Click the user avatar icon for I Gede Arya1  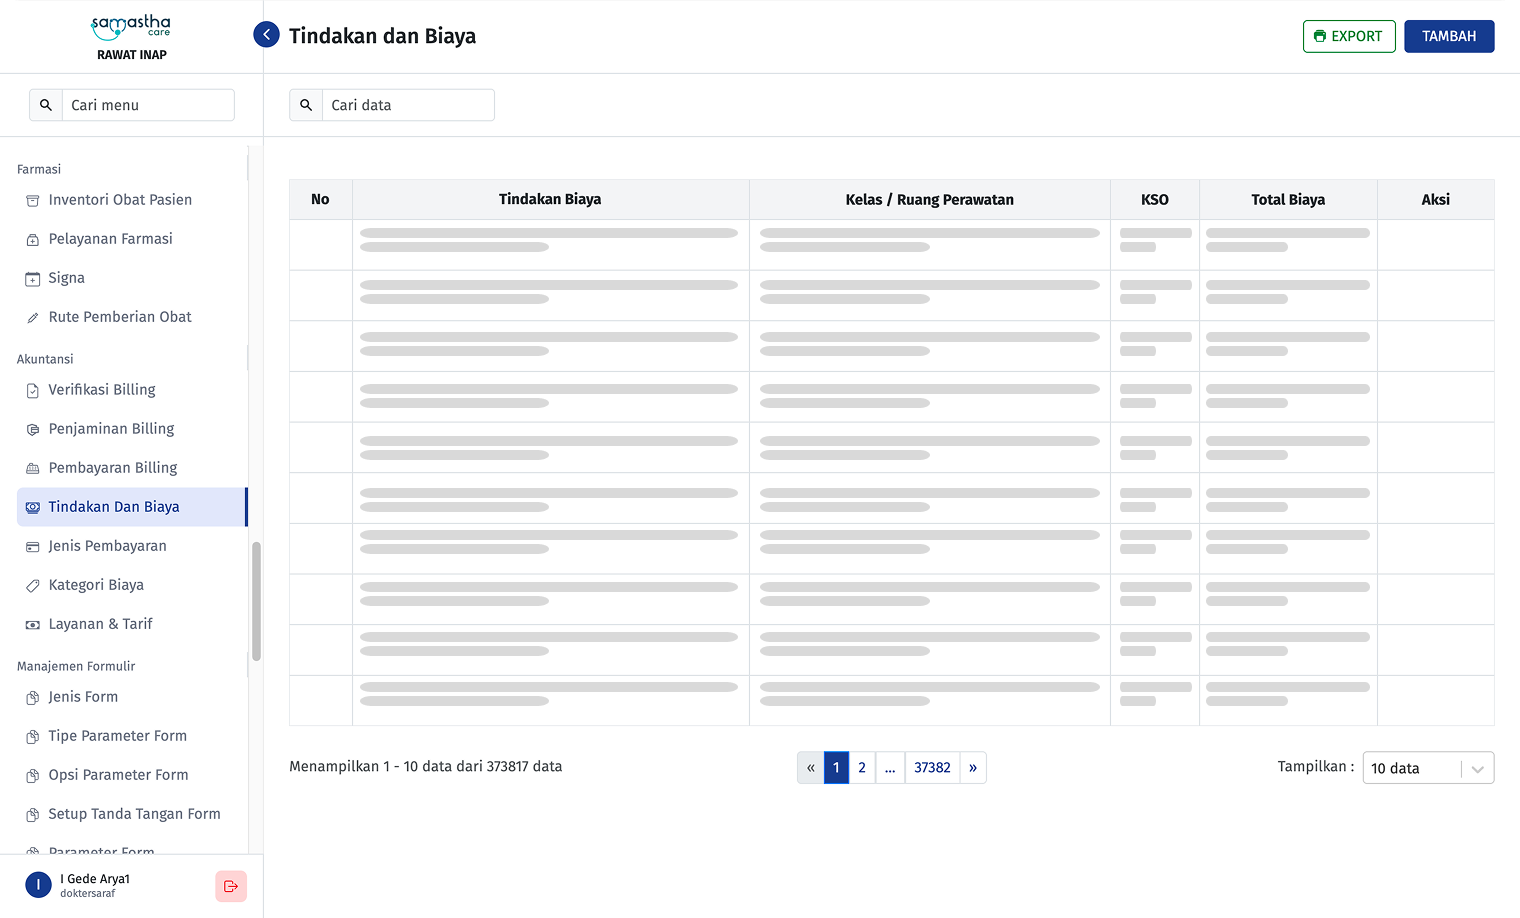pyautogui.click(x=38, y=885)
